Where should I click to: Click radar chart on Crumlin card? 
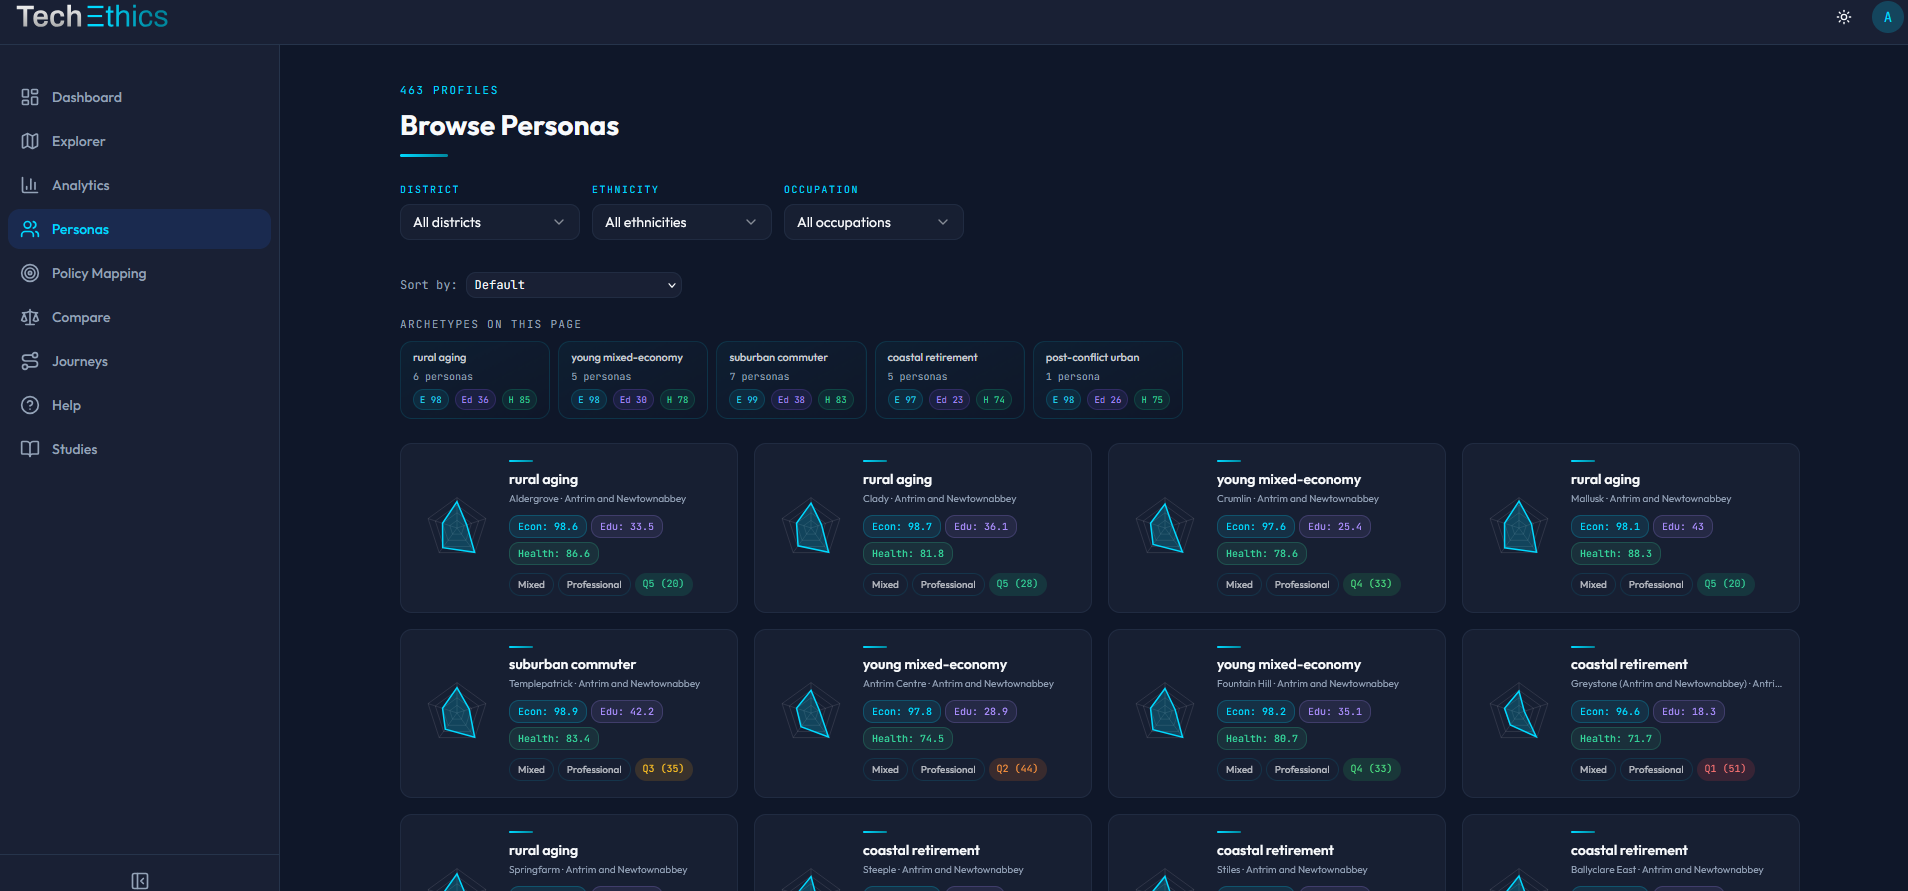coord(1166,527)
